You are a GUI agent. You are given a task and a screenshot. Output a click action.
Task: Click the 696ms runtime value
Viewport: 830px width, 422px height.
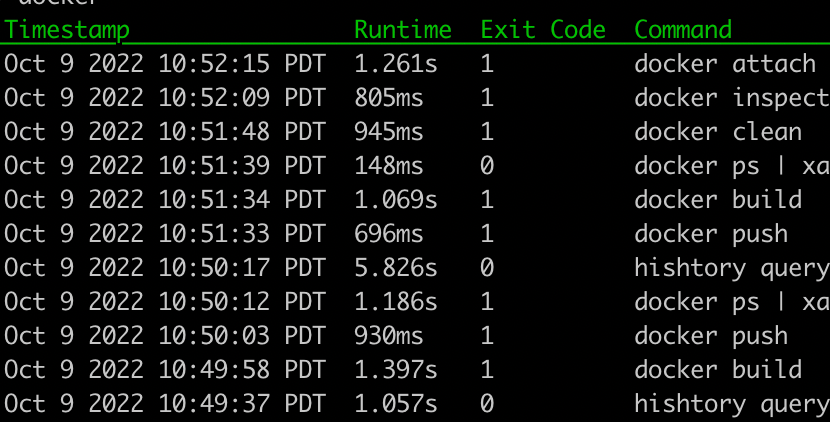389,234
